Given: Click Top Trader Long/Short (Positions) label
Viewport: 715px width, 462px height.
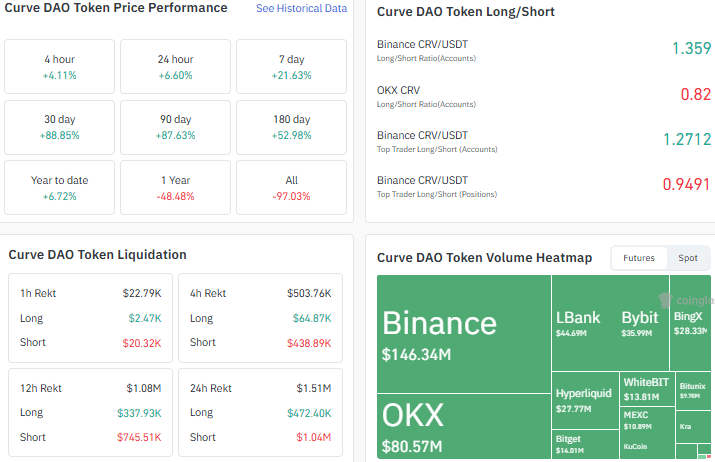Looking at the screenshot, I should click(x=437, y=194).
